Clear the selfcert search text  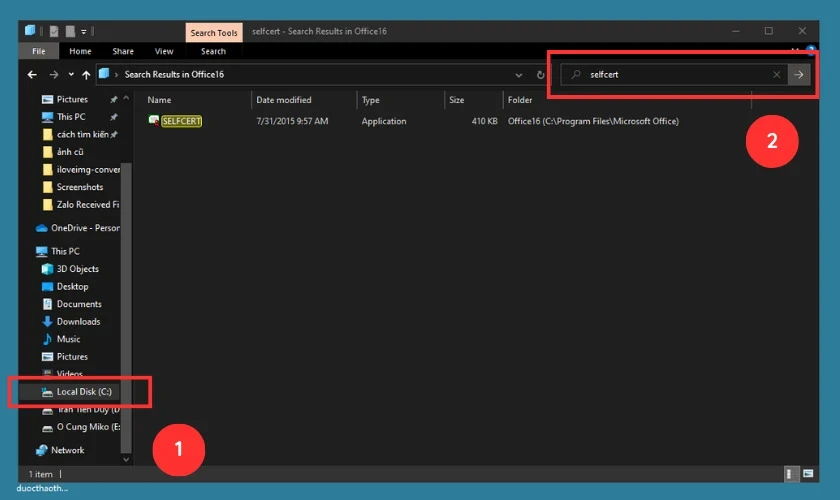[777, 75]
